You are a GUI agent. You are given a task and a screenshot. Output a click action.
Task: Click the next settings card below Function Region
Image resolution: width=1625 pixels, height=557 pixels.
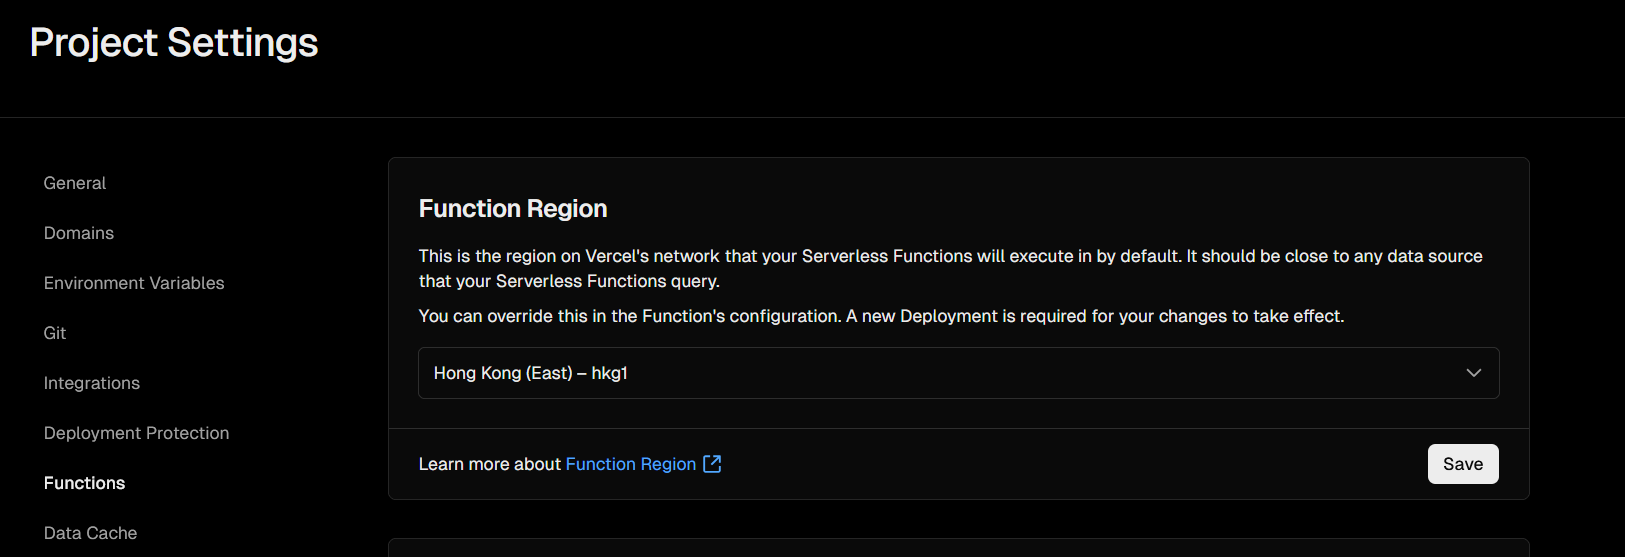pos(958,548)
